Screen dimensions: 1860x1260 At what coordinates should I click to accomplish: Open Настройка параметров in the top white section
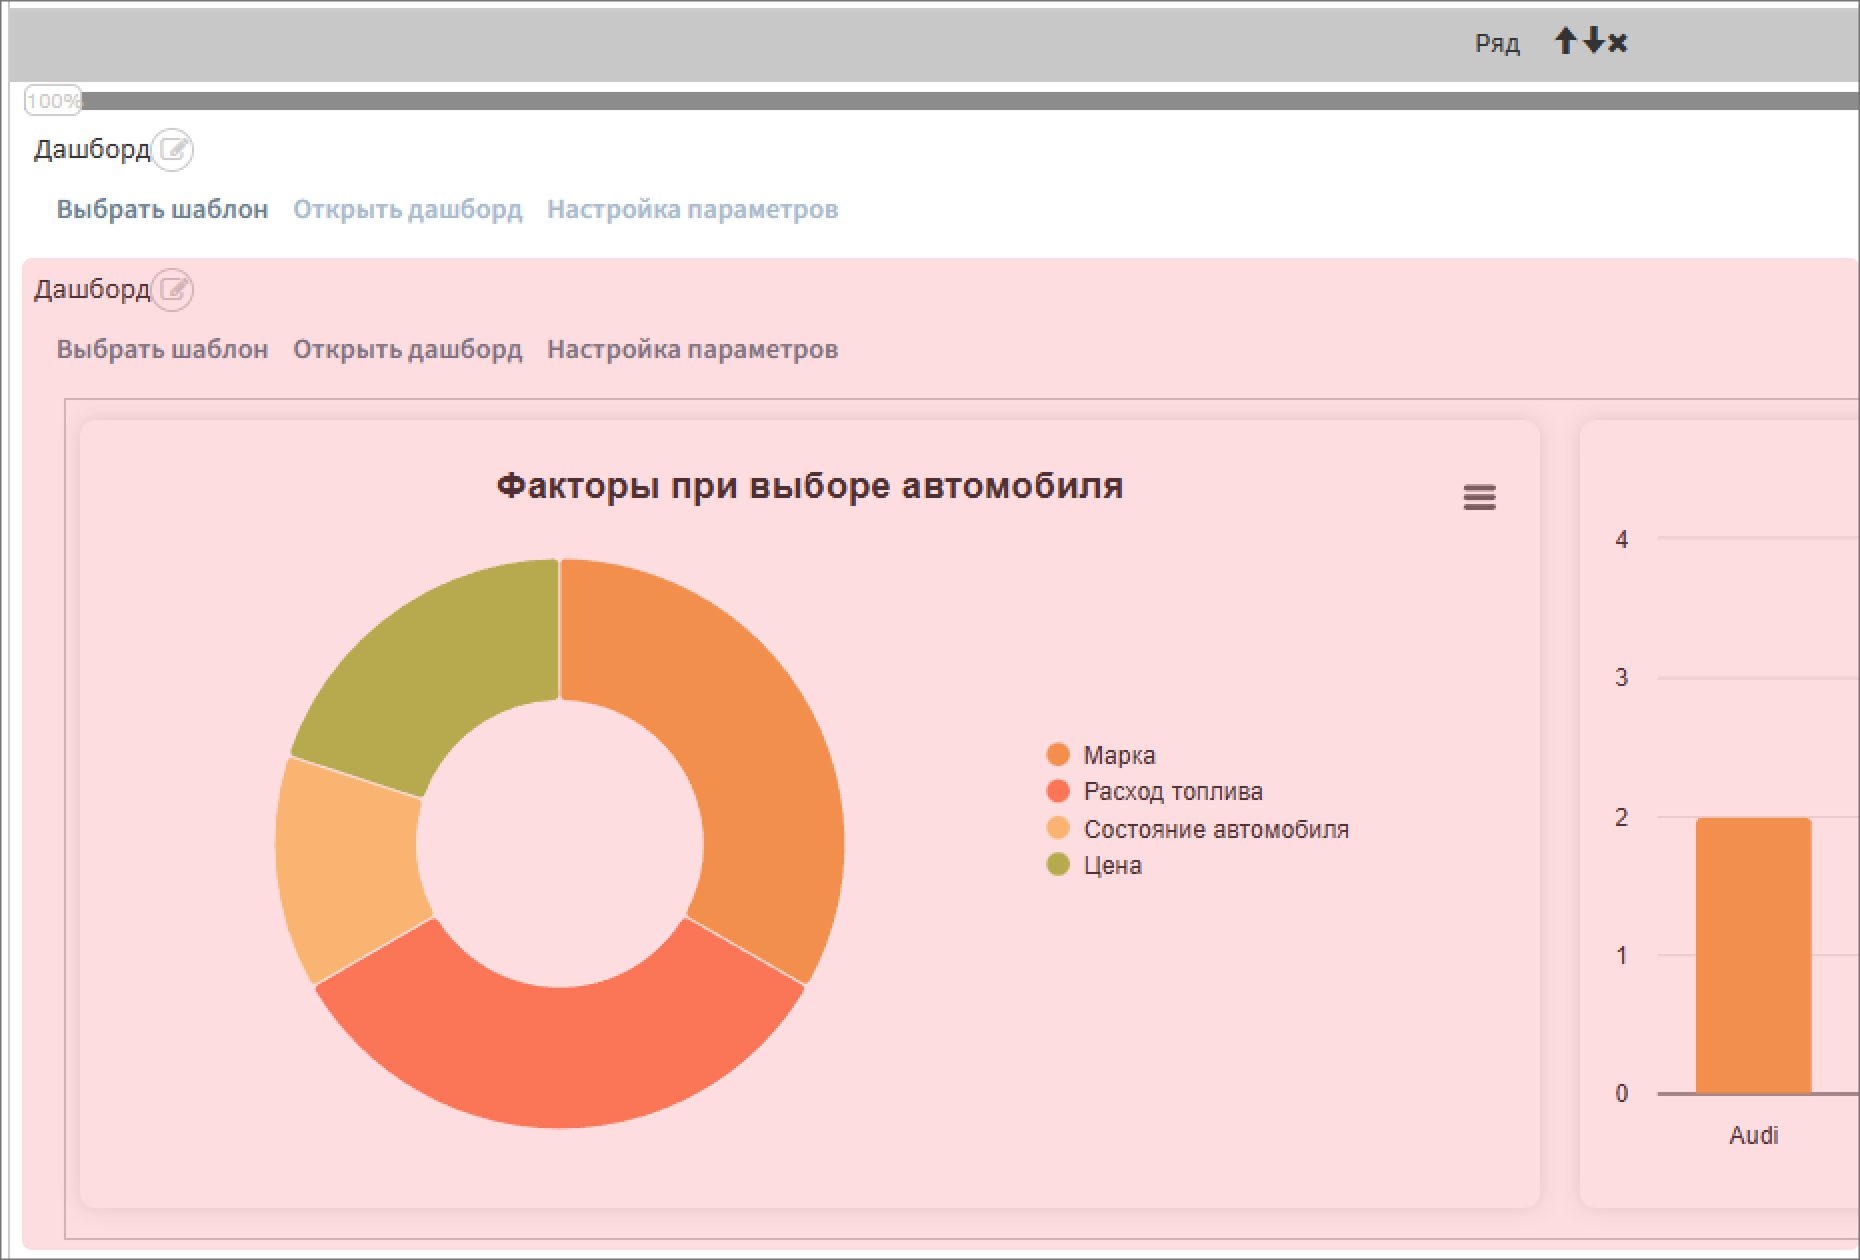click(692, 210)
